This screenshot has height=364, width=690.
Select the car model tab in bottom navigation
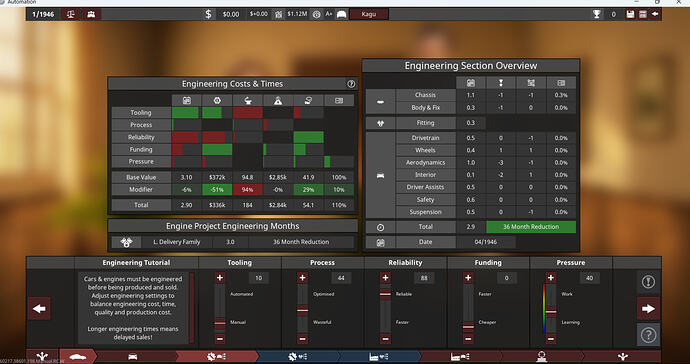click(x=78, y=357)
